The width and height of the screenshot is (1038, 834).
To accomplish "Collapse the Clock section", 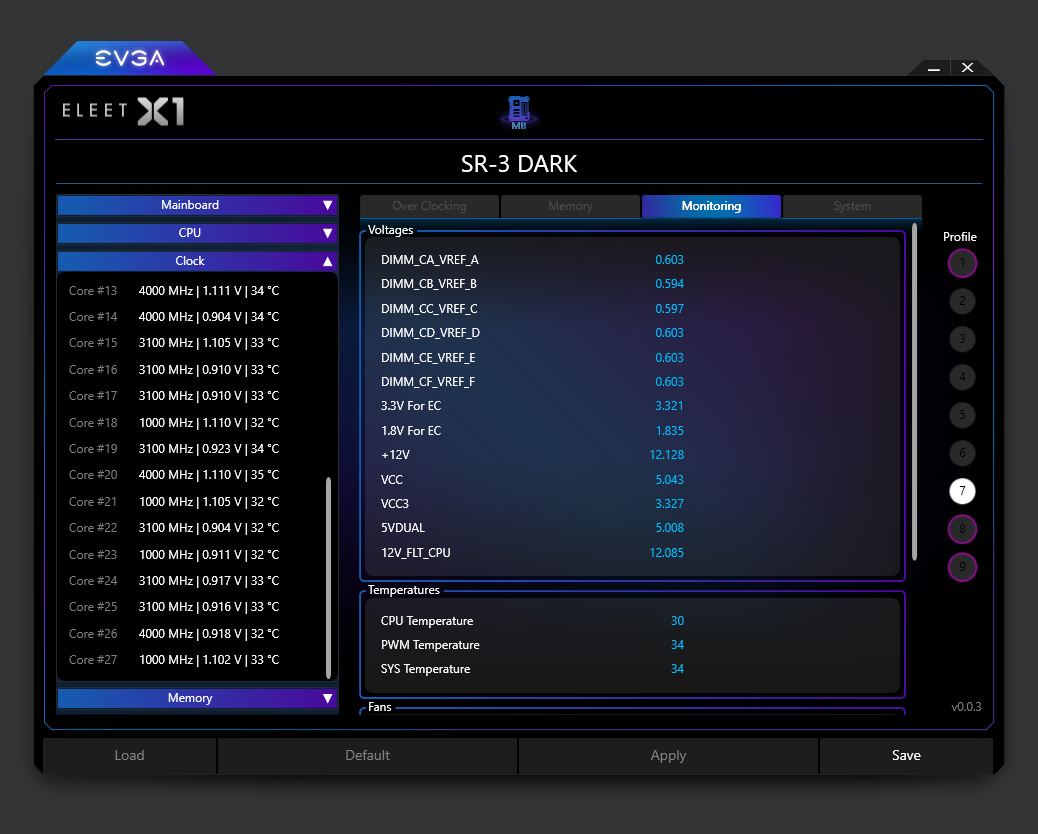I will [x=197, y=261].
